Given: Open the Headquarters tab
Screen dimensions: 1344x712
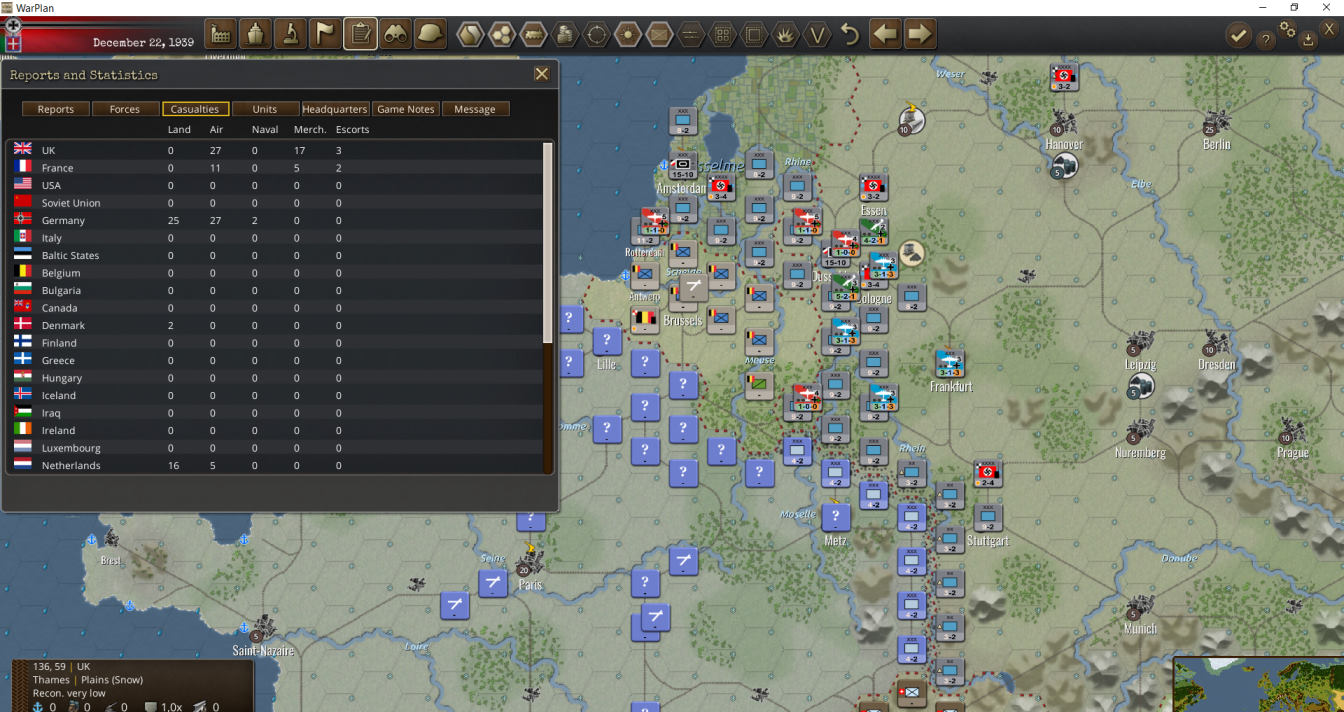Looking at the screenshot, I should 335,109.
